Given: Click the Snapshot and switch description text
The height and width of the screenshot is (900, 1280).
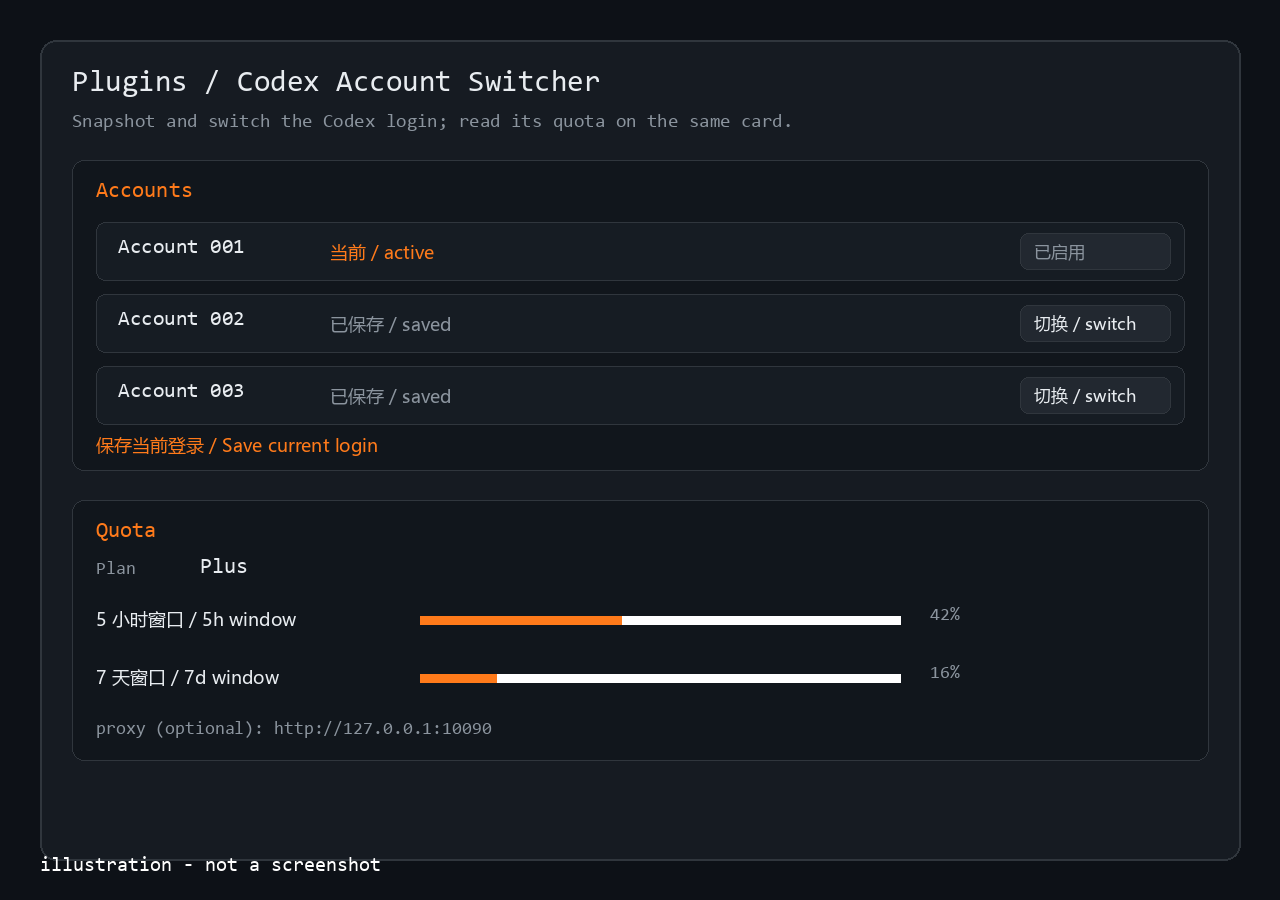Looking at the screenshot, I should 432,121.
